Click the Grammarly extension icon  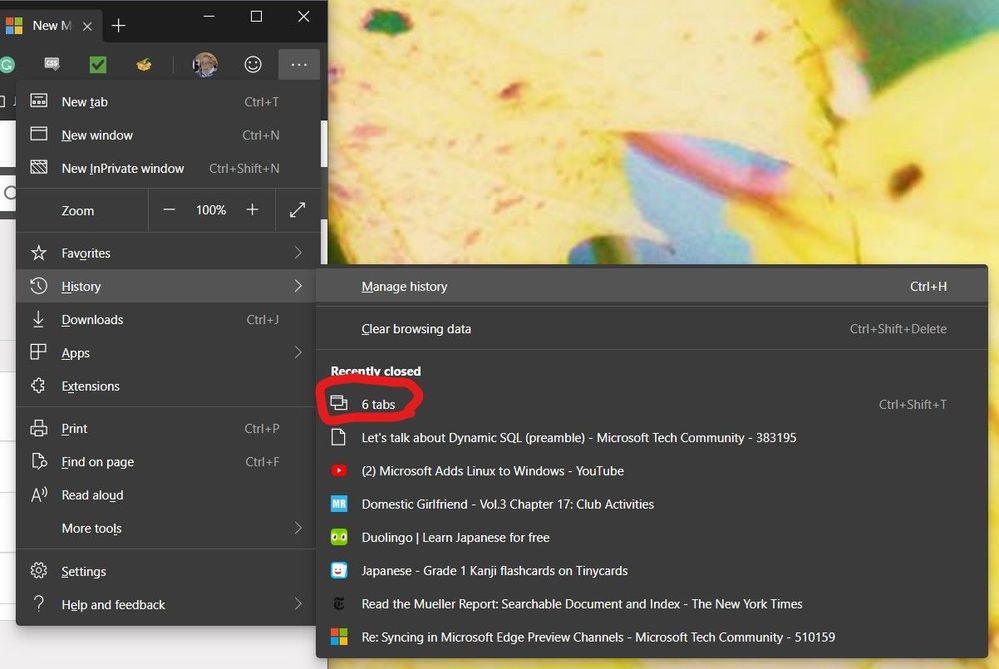coord(7,64)
